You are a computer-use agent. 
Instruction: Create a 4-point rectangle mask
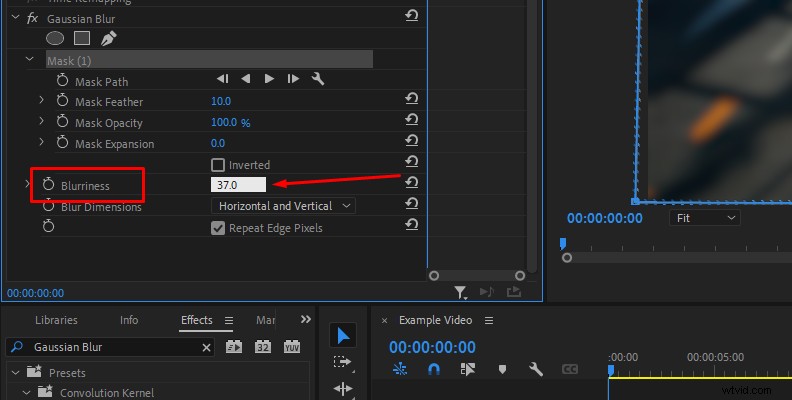(x=82, y=38)
